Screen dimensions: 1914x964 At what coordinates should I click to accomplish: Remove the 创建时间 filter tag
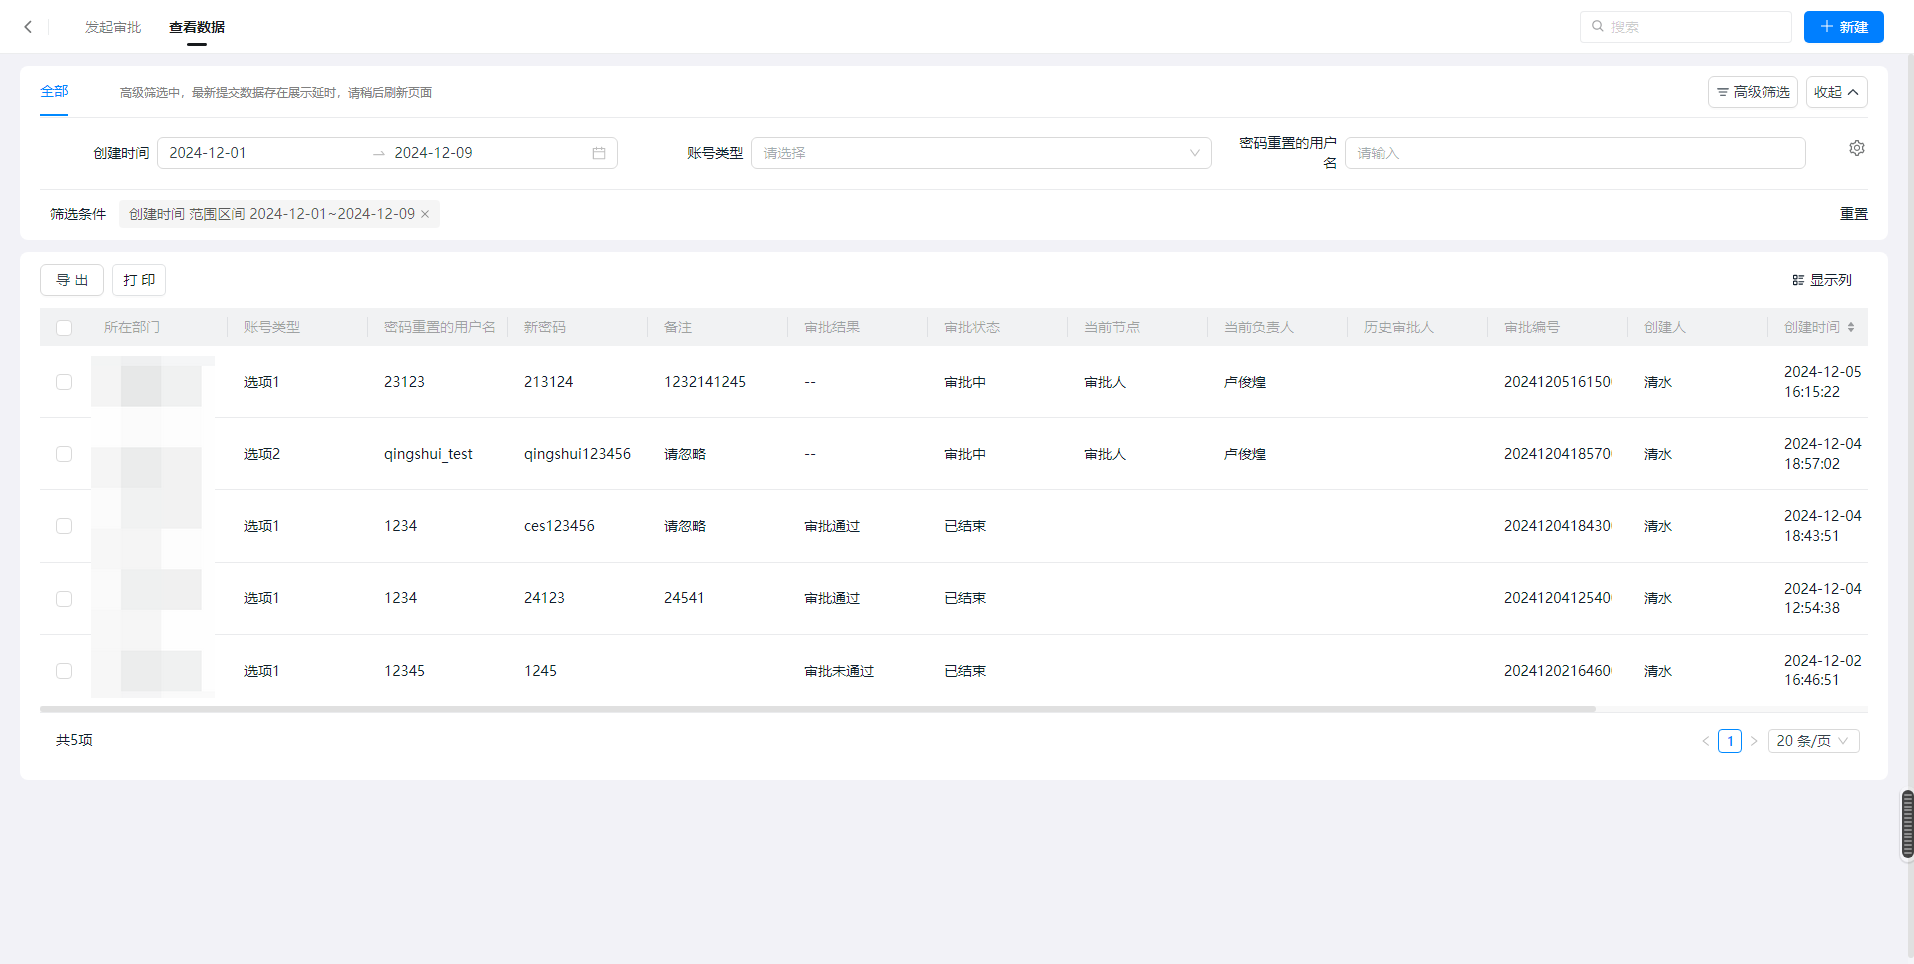click(x=425, y=214)
